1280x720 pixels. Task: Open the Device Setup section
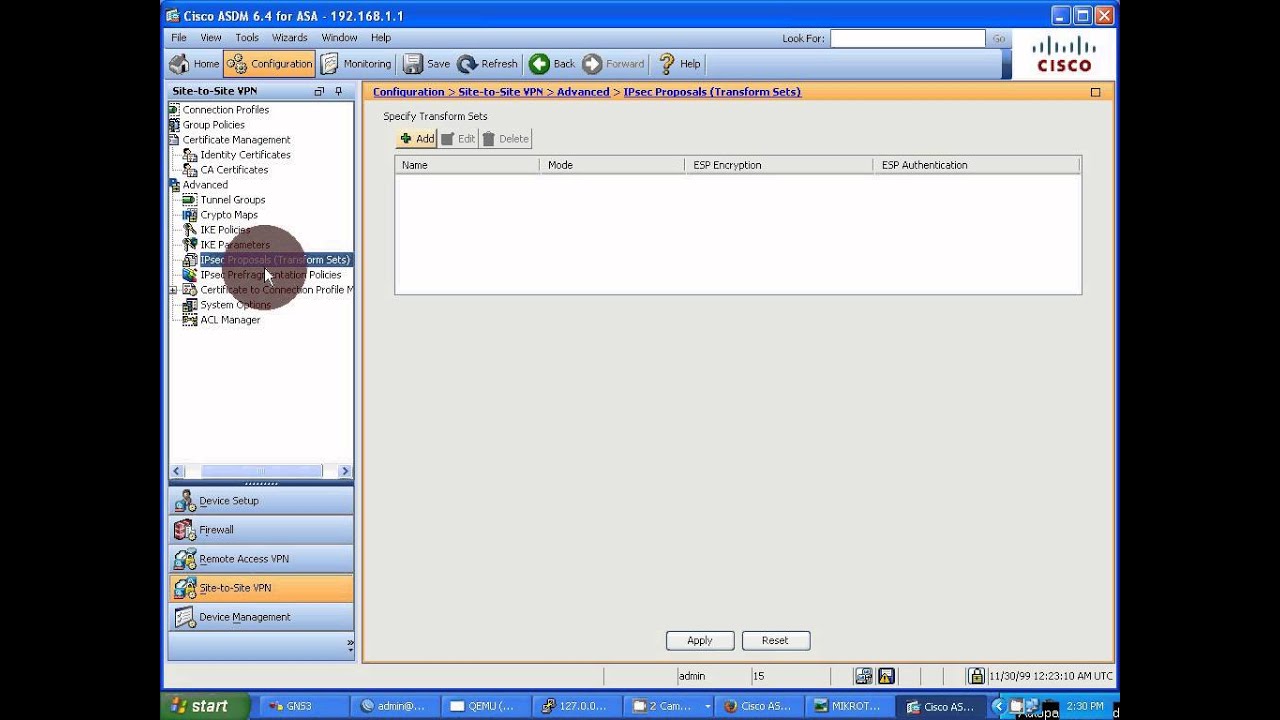[x=261, y=501]
